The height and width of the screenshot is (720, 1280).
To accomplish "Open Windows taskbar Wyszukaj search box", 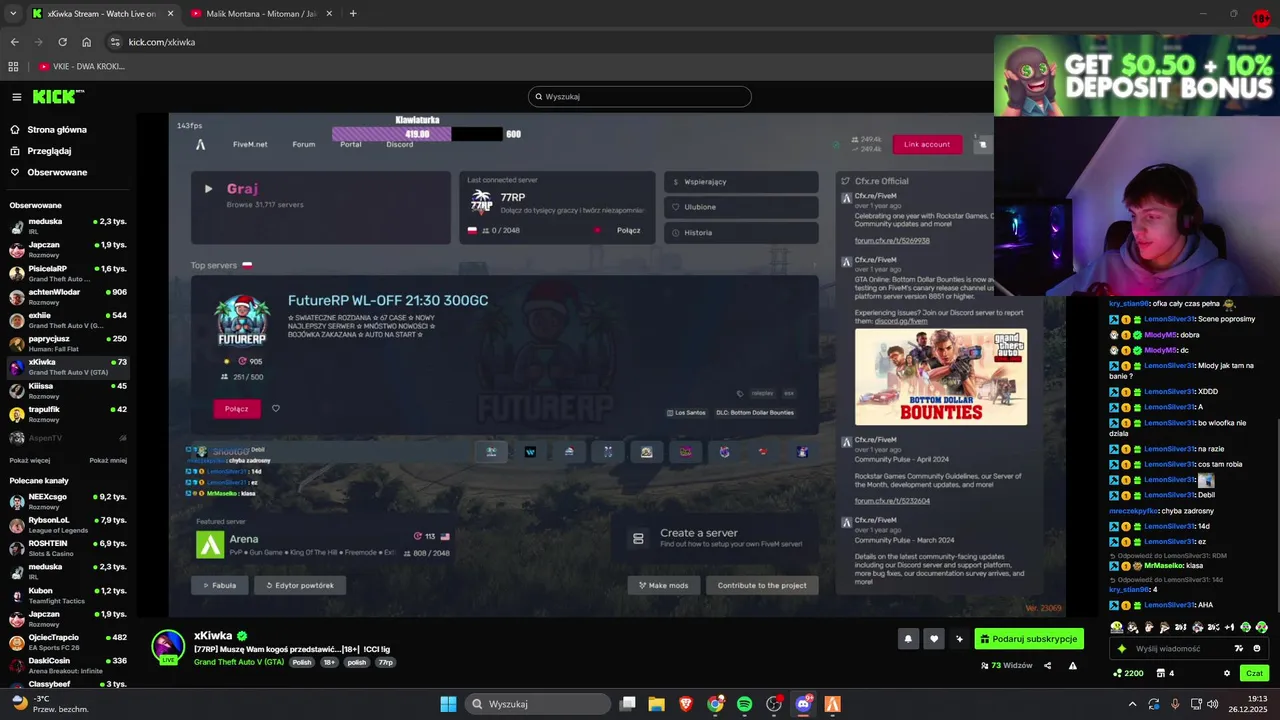I will (x=540, y=704).
